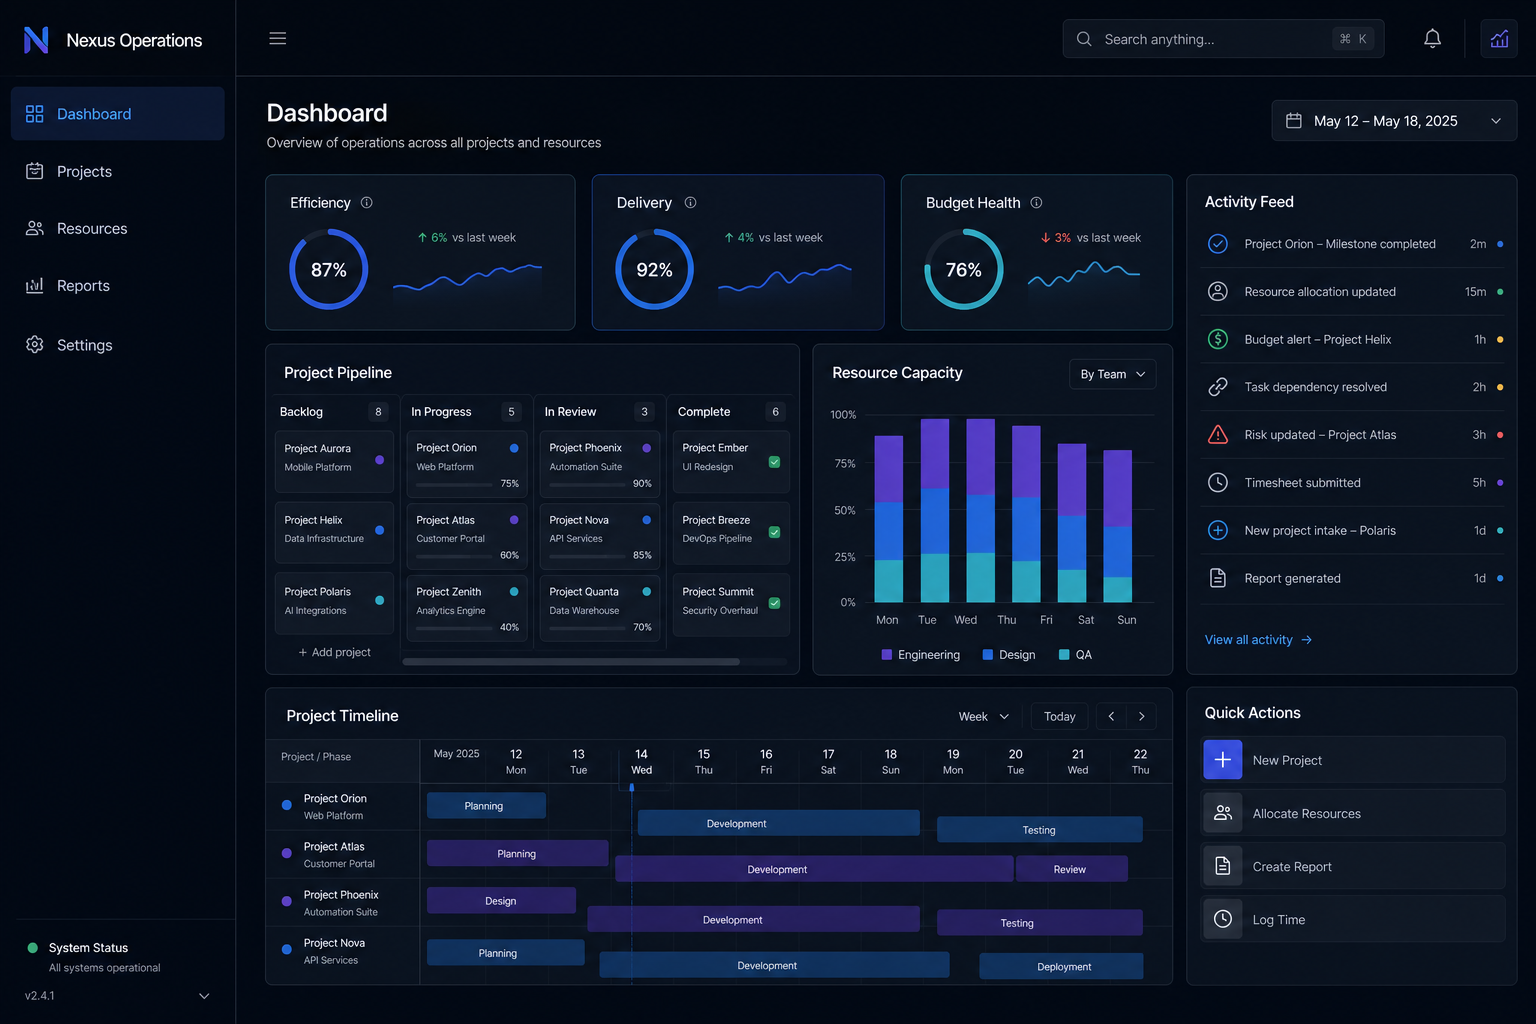Click the Log Time quick action
The width and height of the screenshot is (1536, 1024).
coord(1353,919)
